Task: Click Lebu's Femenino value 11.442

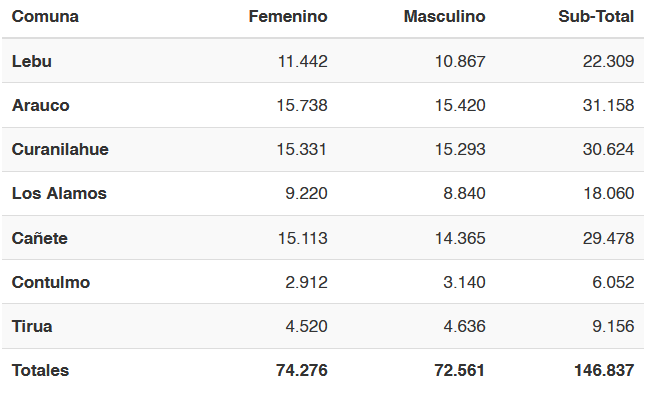Action: click(303, 61)
